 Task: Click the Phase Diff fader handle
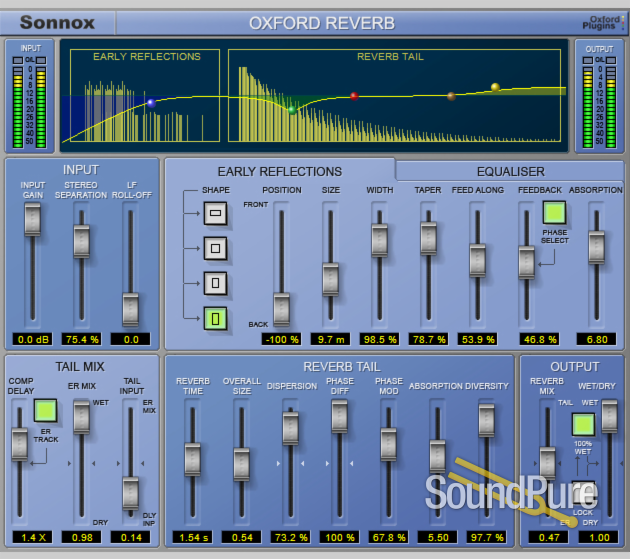[340, 416]
